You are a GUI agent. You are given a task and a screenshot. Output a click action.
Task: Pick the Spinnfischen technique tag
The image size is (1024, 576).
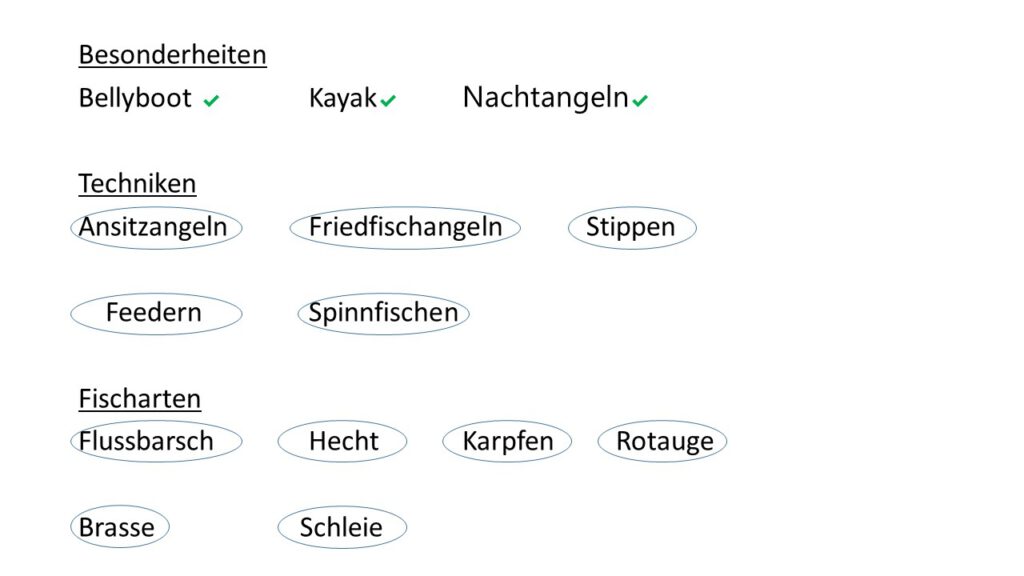click(x=383, y=313)
